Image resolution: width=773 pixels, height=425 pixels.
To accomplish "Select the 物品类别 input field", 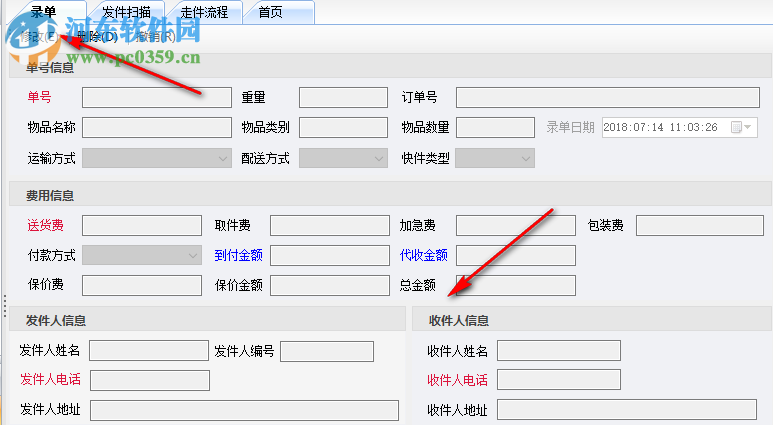I will click(343, 127).
